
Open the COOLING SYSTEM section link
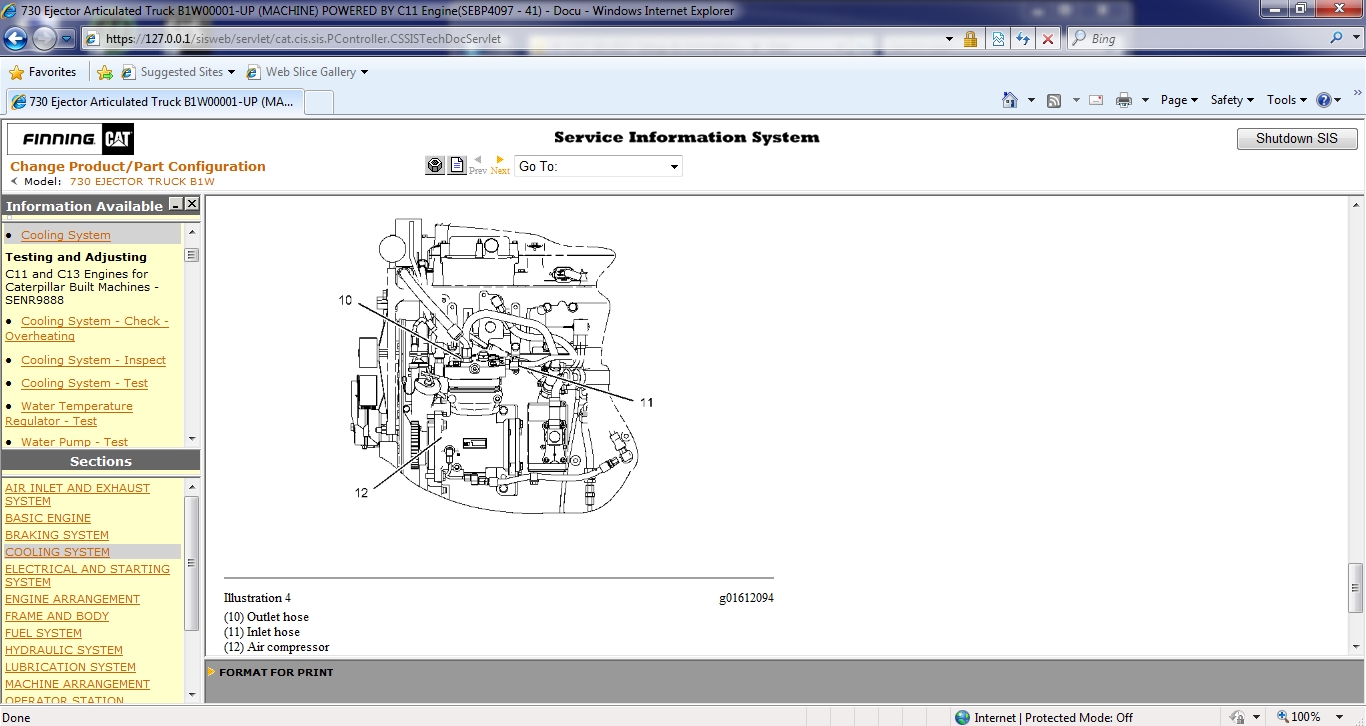[57, 551]
